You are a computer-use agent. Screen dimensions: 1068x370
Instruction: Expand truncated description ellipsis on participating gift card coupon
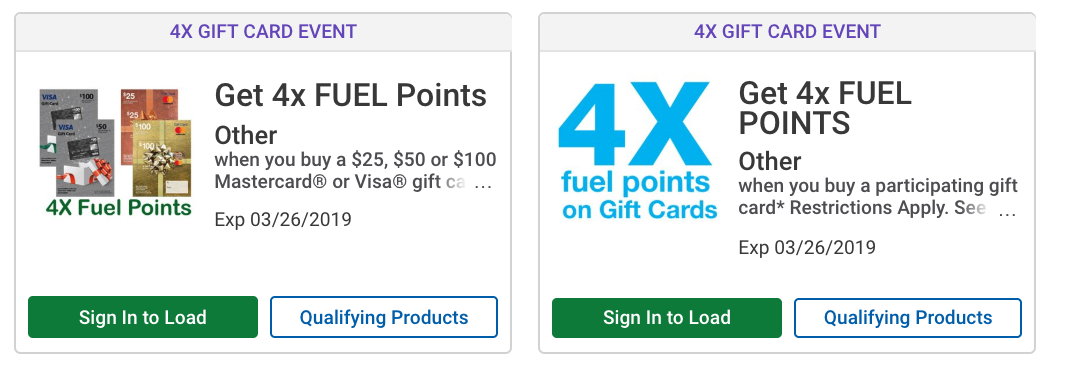tap(1007, 211)
